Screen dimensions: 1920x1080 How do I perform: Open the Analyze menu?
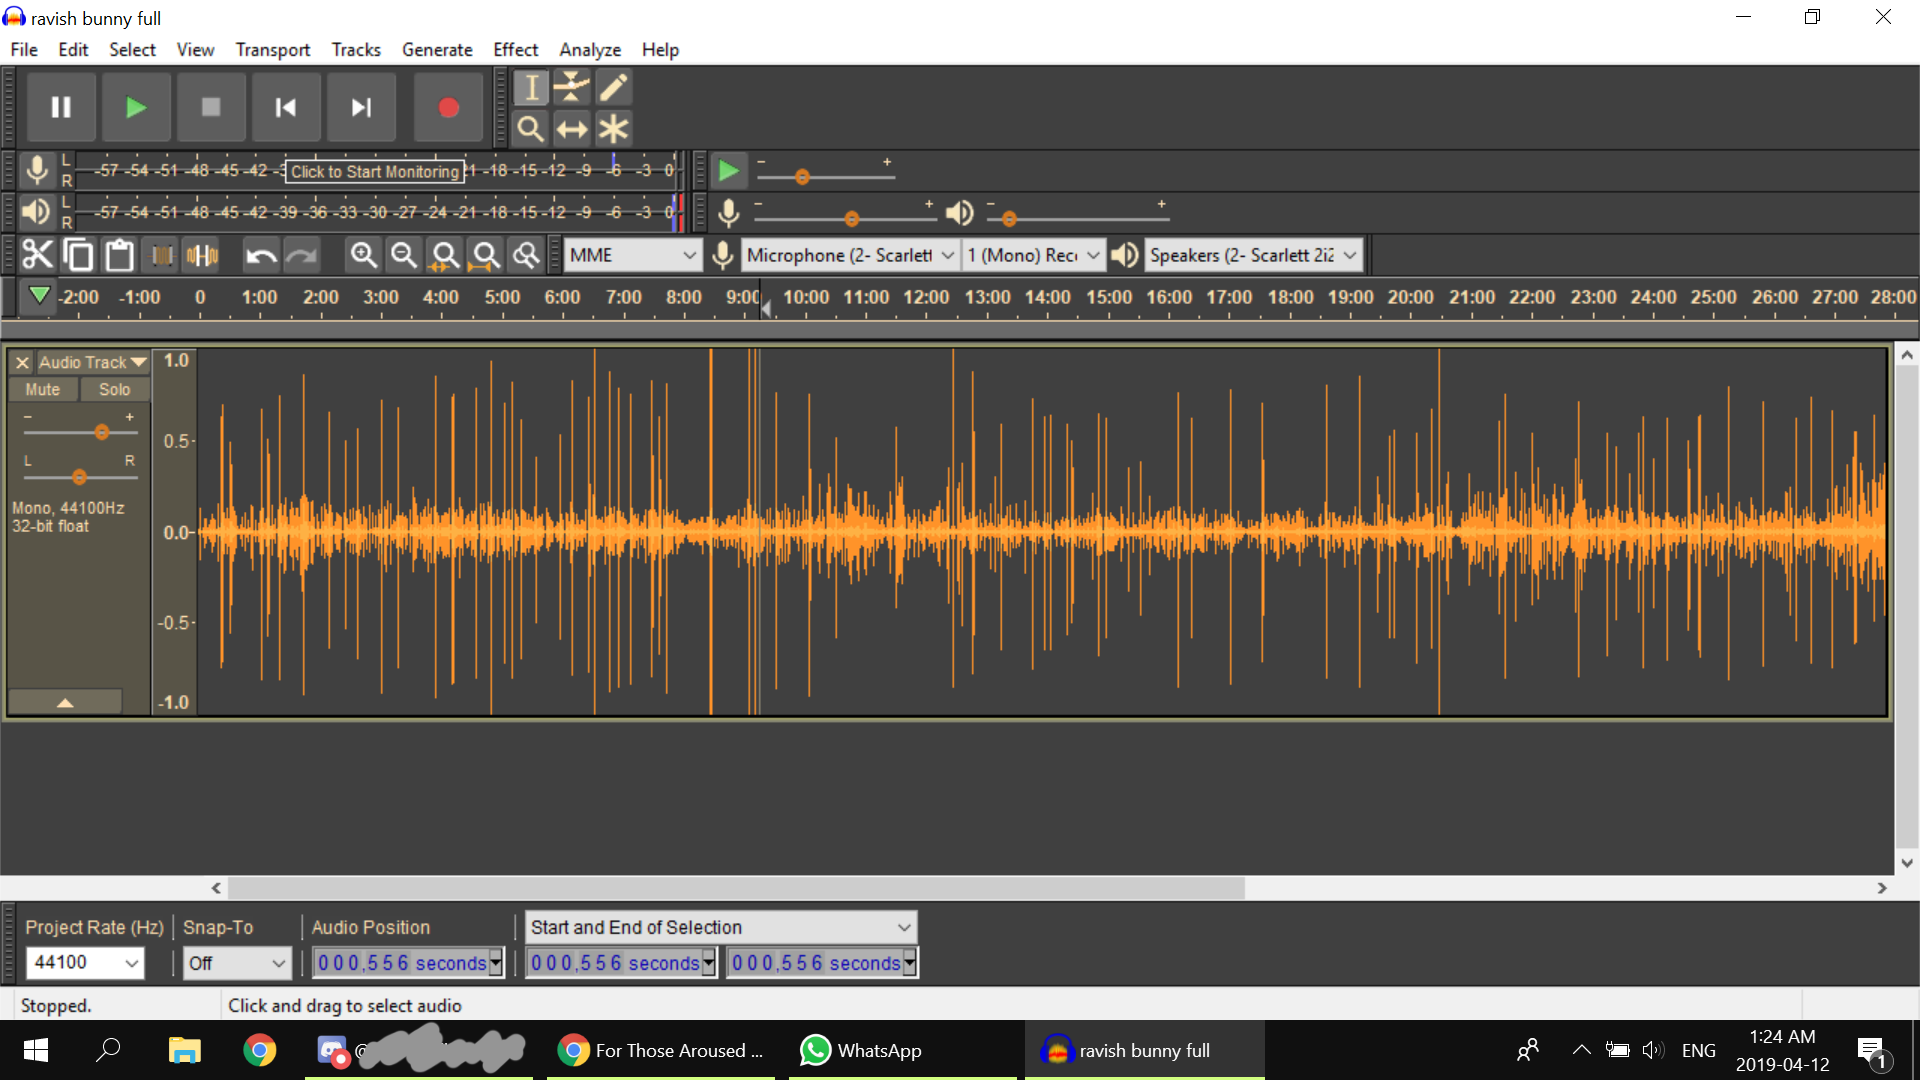[x=589, y=49]
